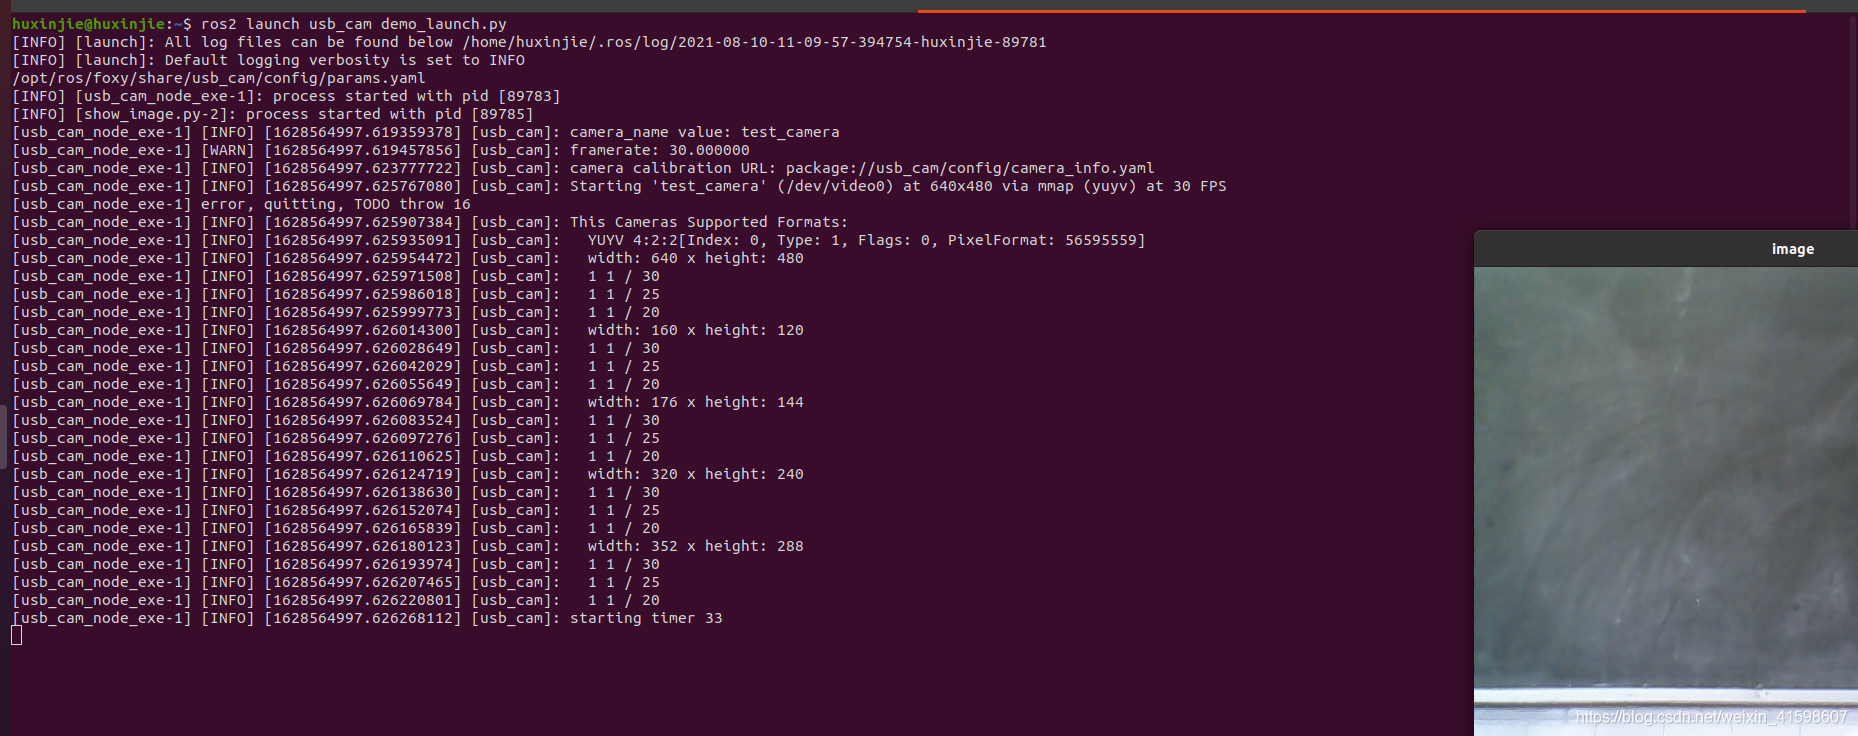Click the '[show_image.py-2]' process label
Image resolution: width=1858 pixels, height=736 pixels.
156,114
